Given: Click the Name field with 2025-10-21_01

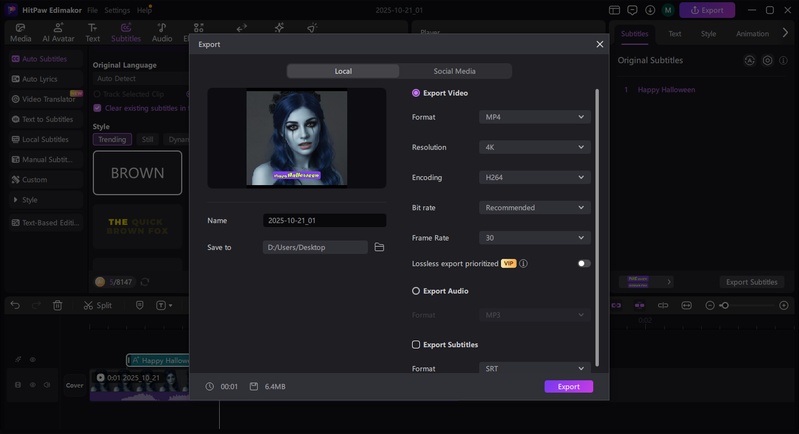Looking at the screenshot, I should click(324, 220).
